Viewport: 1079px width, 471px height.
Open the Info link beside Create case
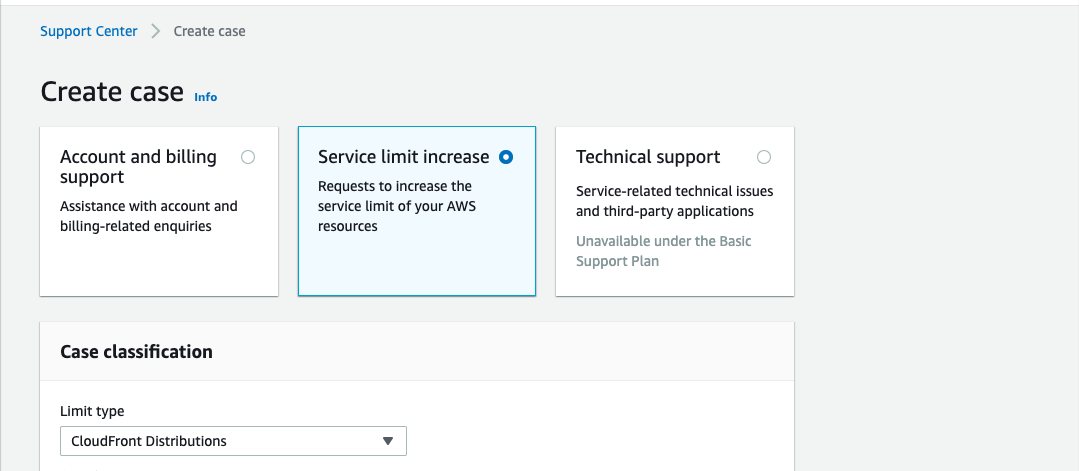click(x=205, y=97)
